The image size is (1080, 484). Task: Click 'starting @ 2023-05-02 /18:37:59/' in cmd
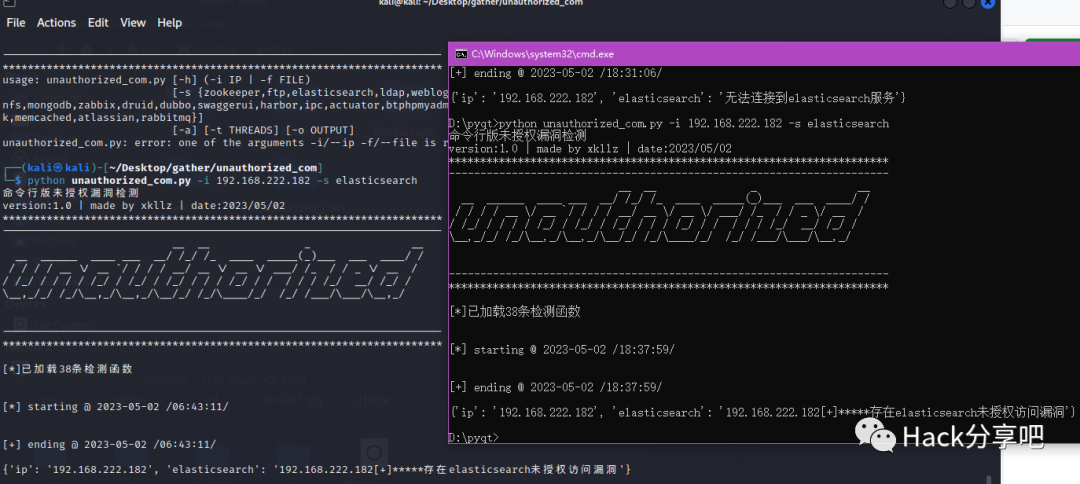tap(561, 350)
